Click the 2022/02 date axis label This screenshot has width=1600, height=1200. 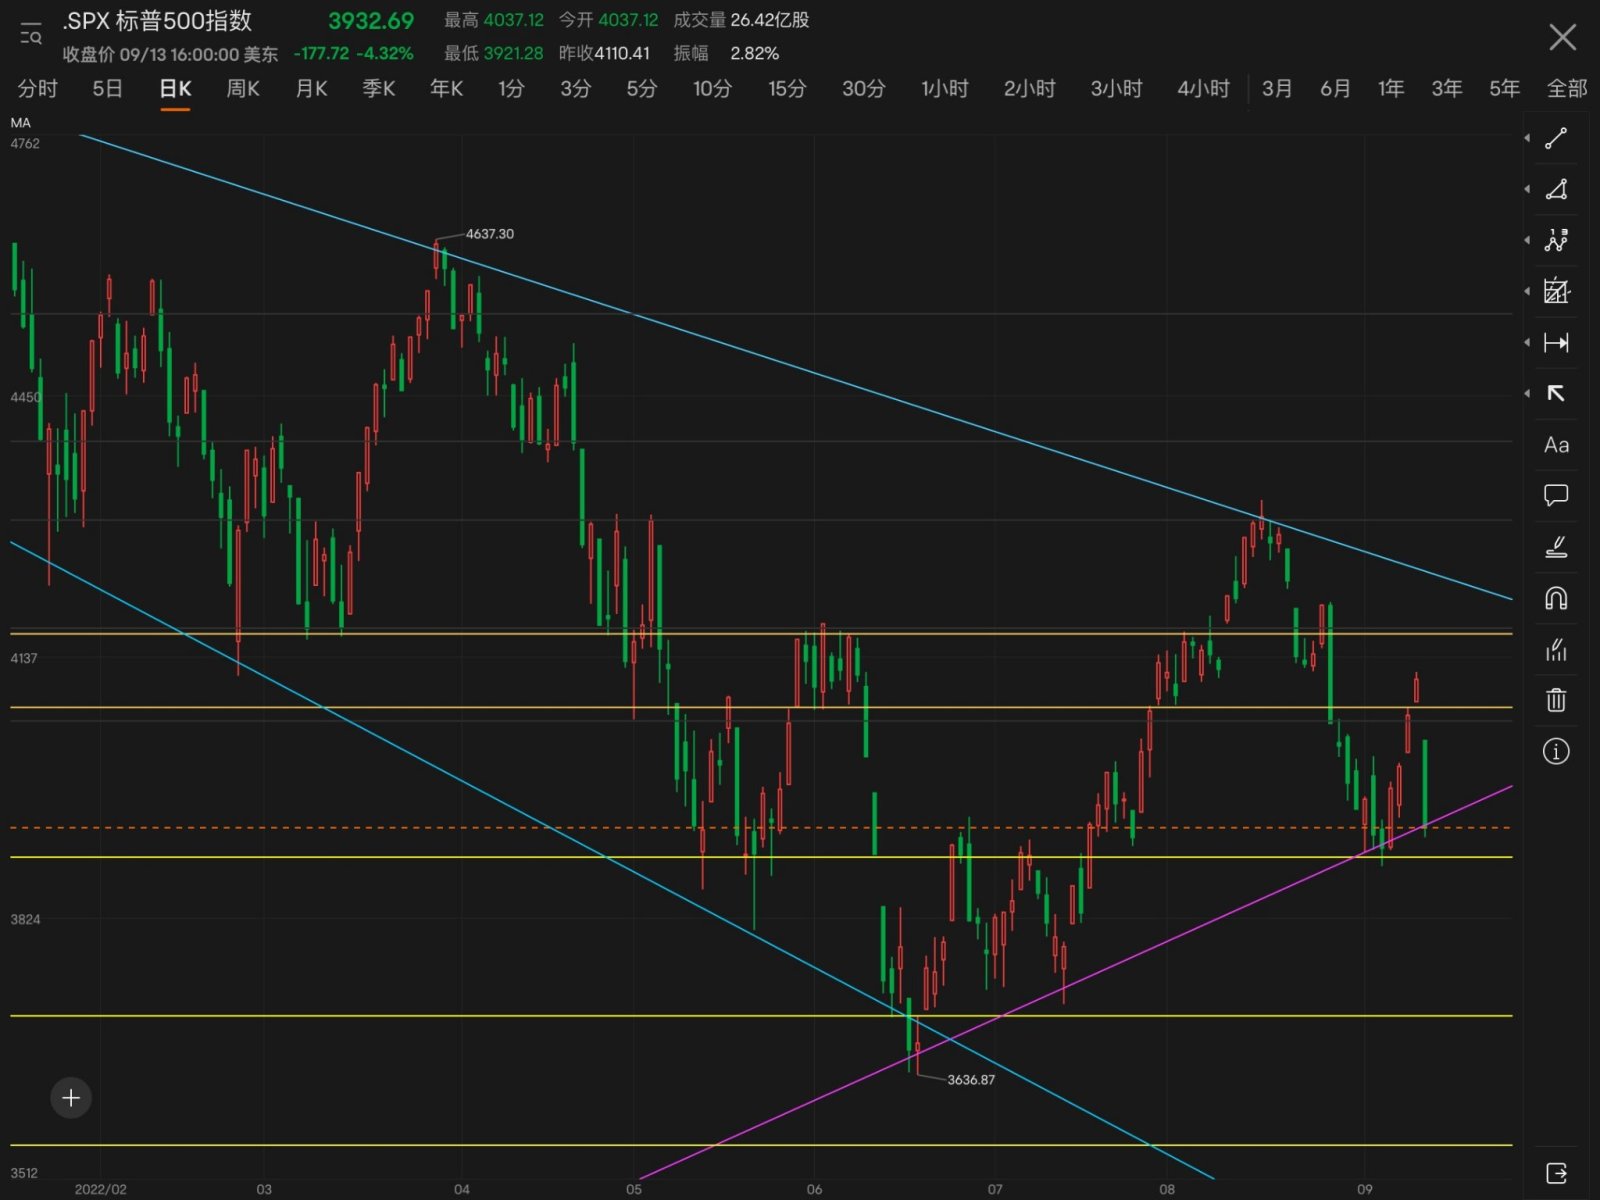[101, 1189]
